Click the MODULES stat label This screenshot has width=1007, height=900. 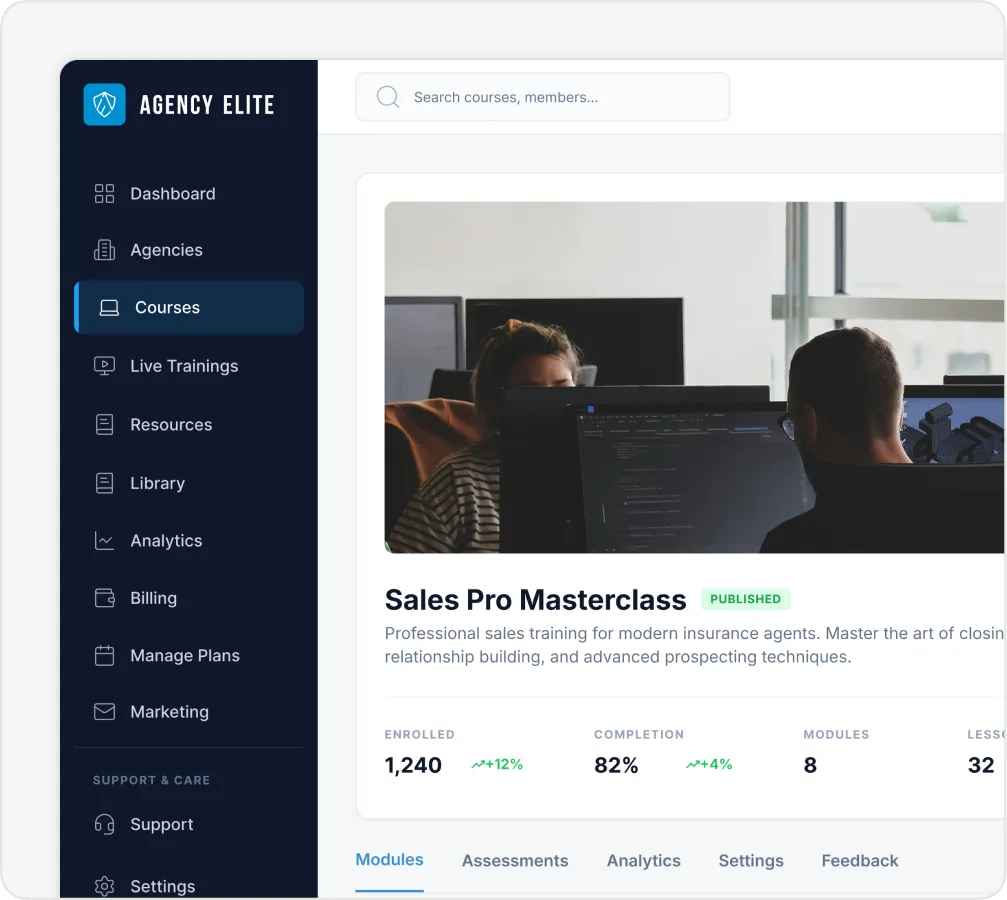point(836,734)
